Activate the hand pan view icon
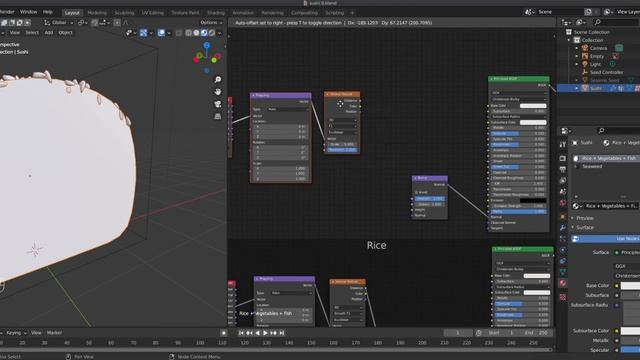 [x=218, y=92]
